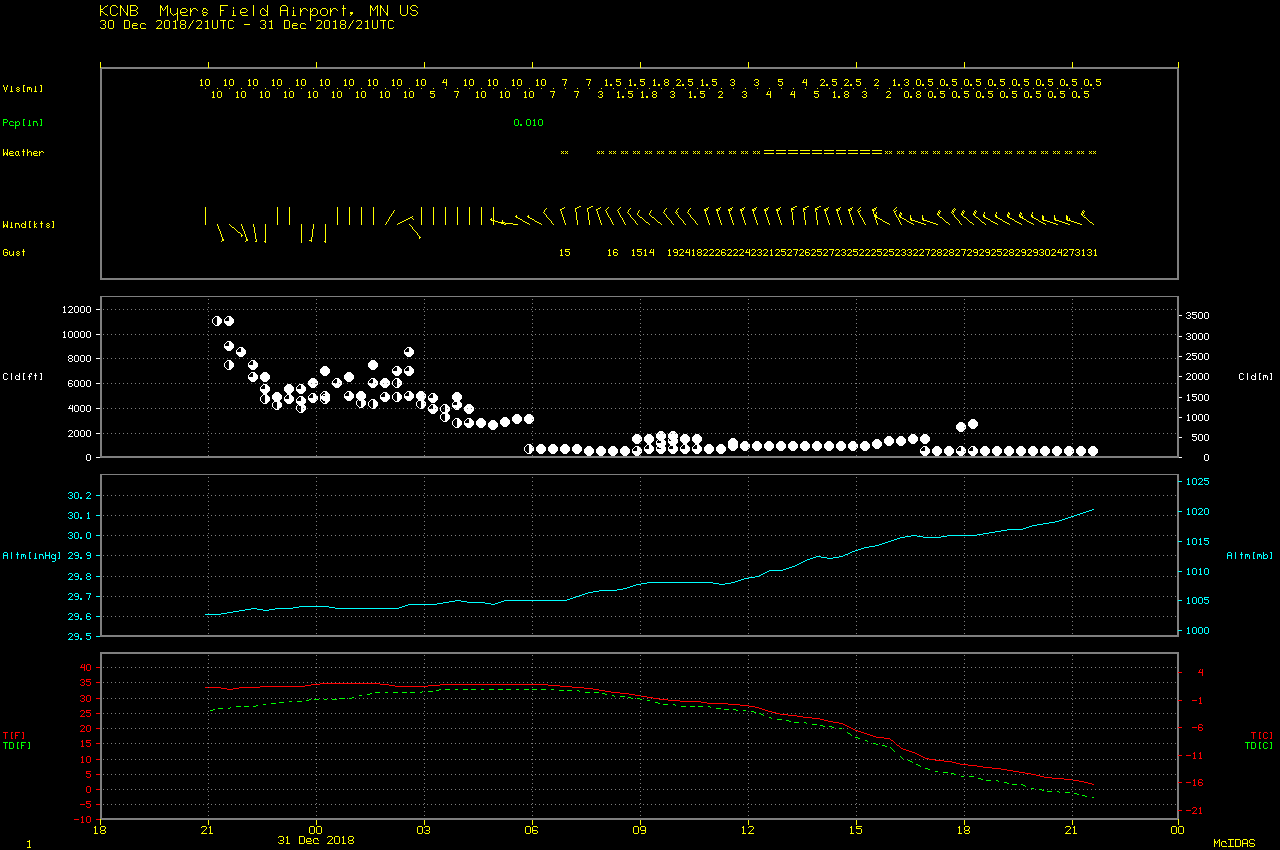
Task: Select the Altm[inHg] axis label
Action: pyautogui.click(x=31, y=555)
